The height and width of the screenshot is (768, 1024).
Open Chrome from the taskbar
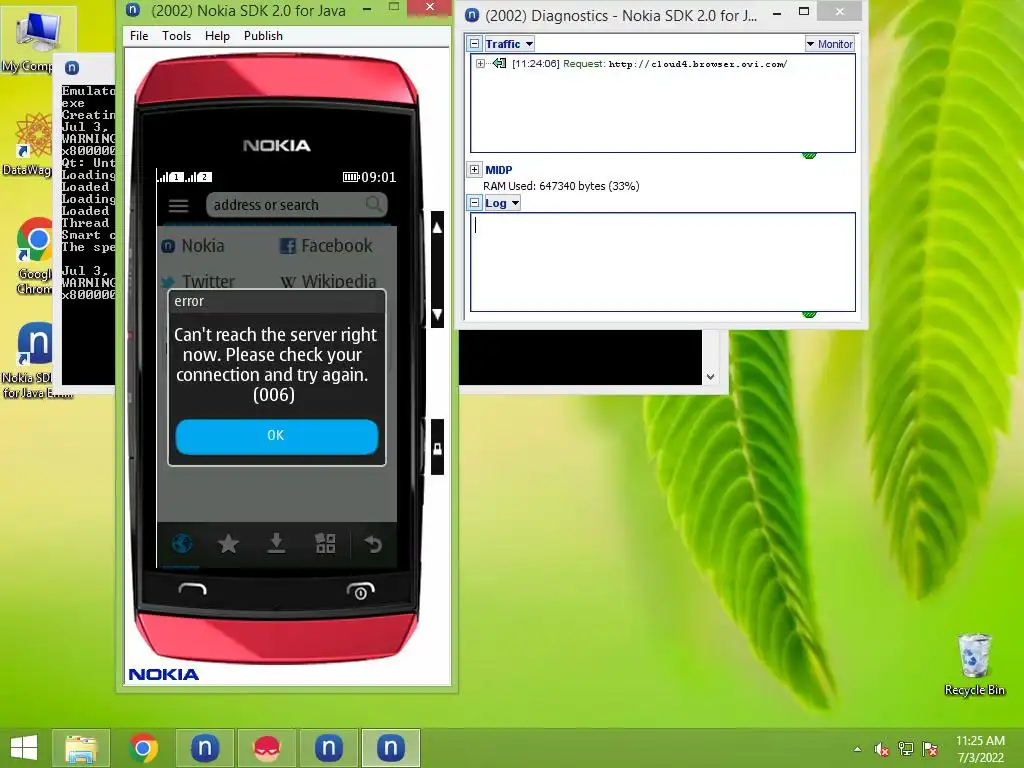click(x=143, y=748)
